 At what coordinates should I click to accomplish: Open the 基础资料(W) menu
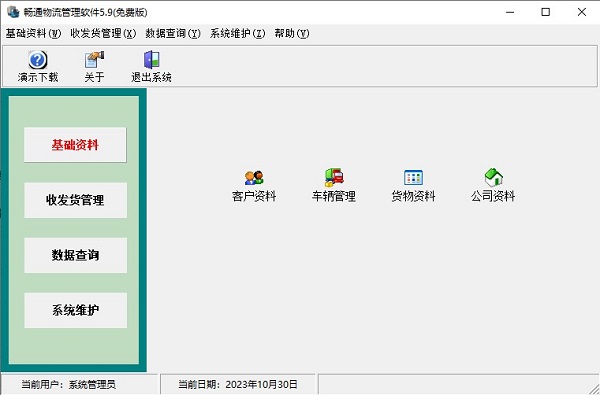[33, 34]
